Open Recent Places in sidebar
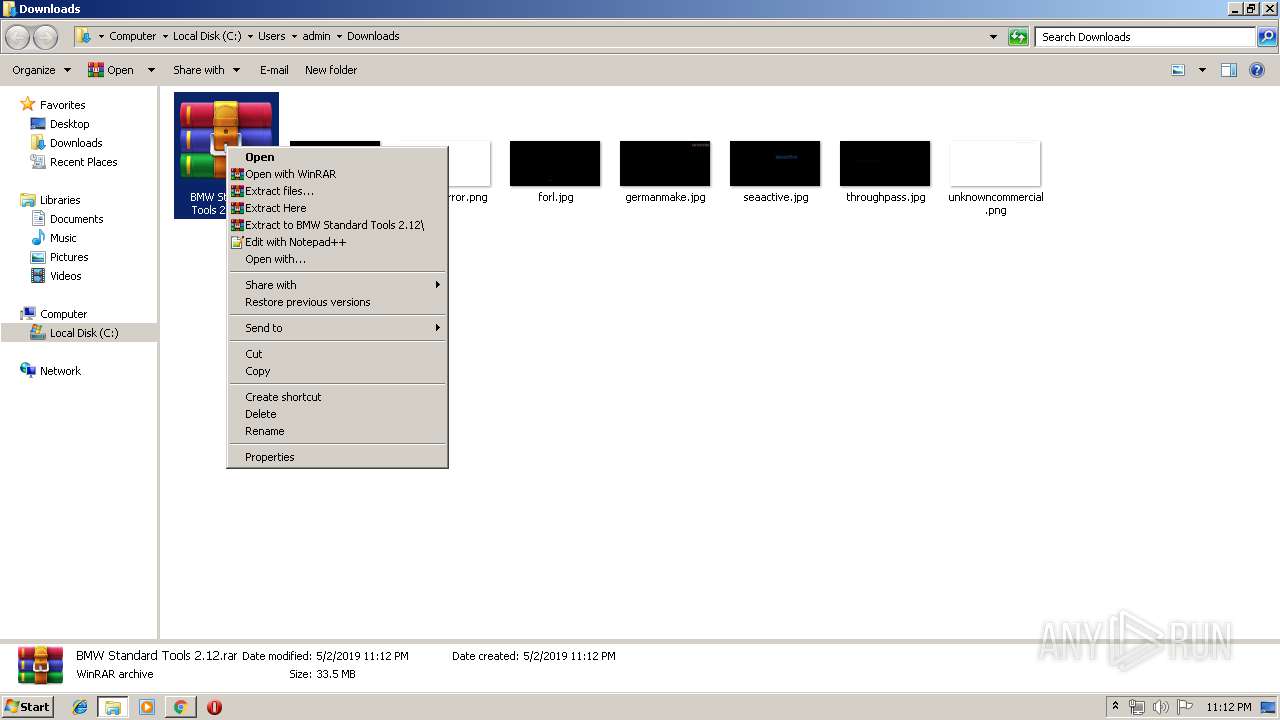 tap(83, 162)
